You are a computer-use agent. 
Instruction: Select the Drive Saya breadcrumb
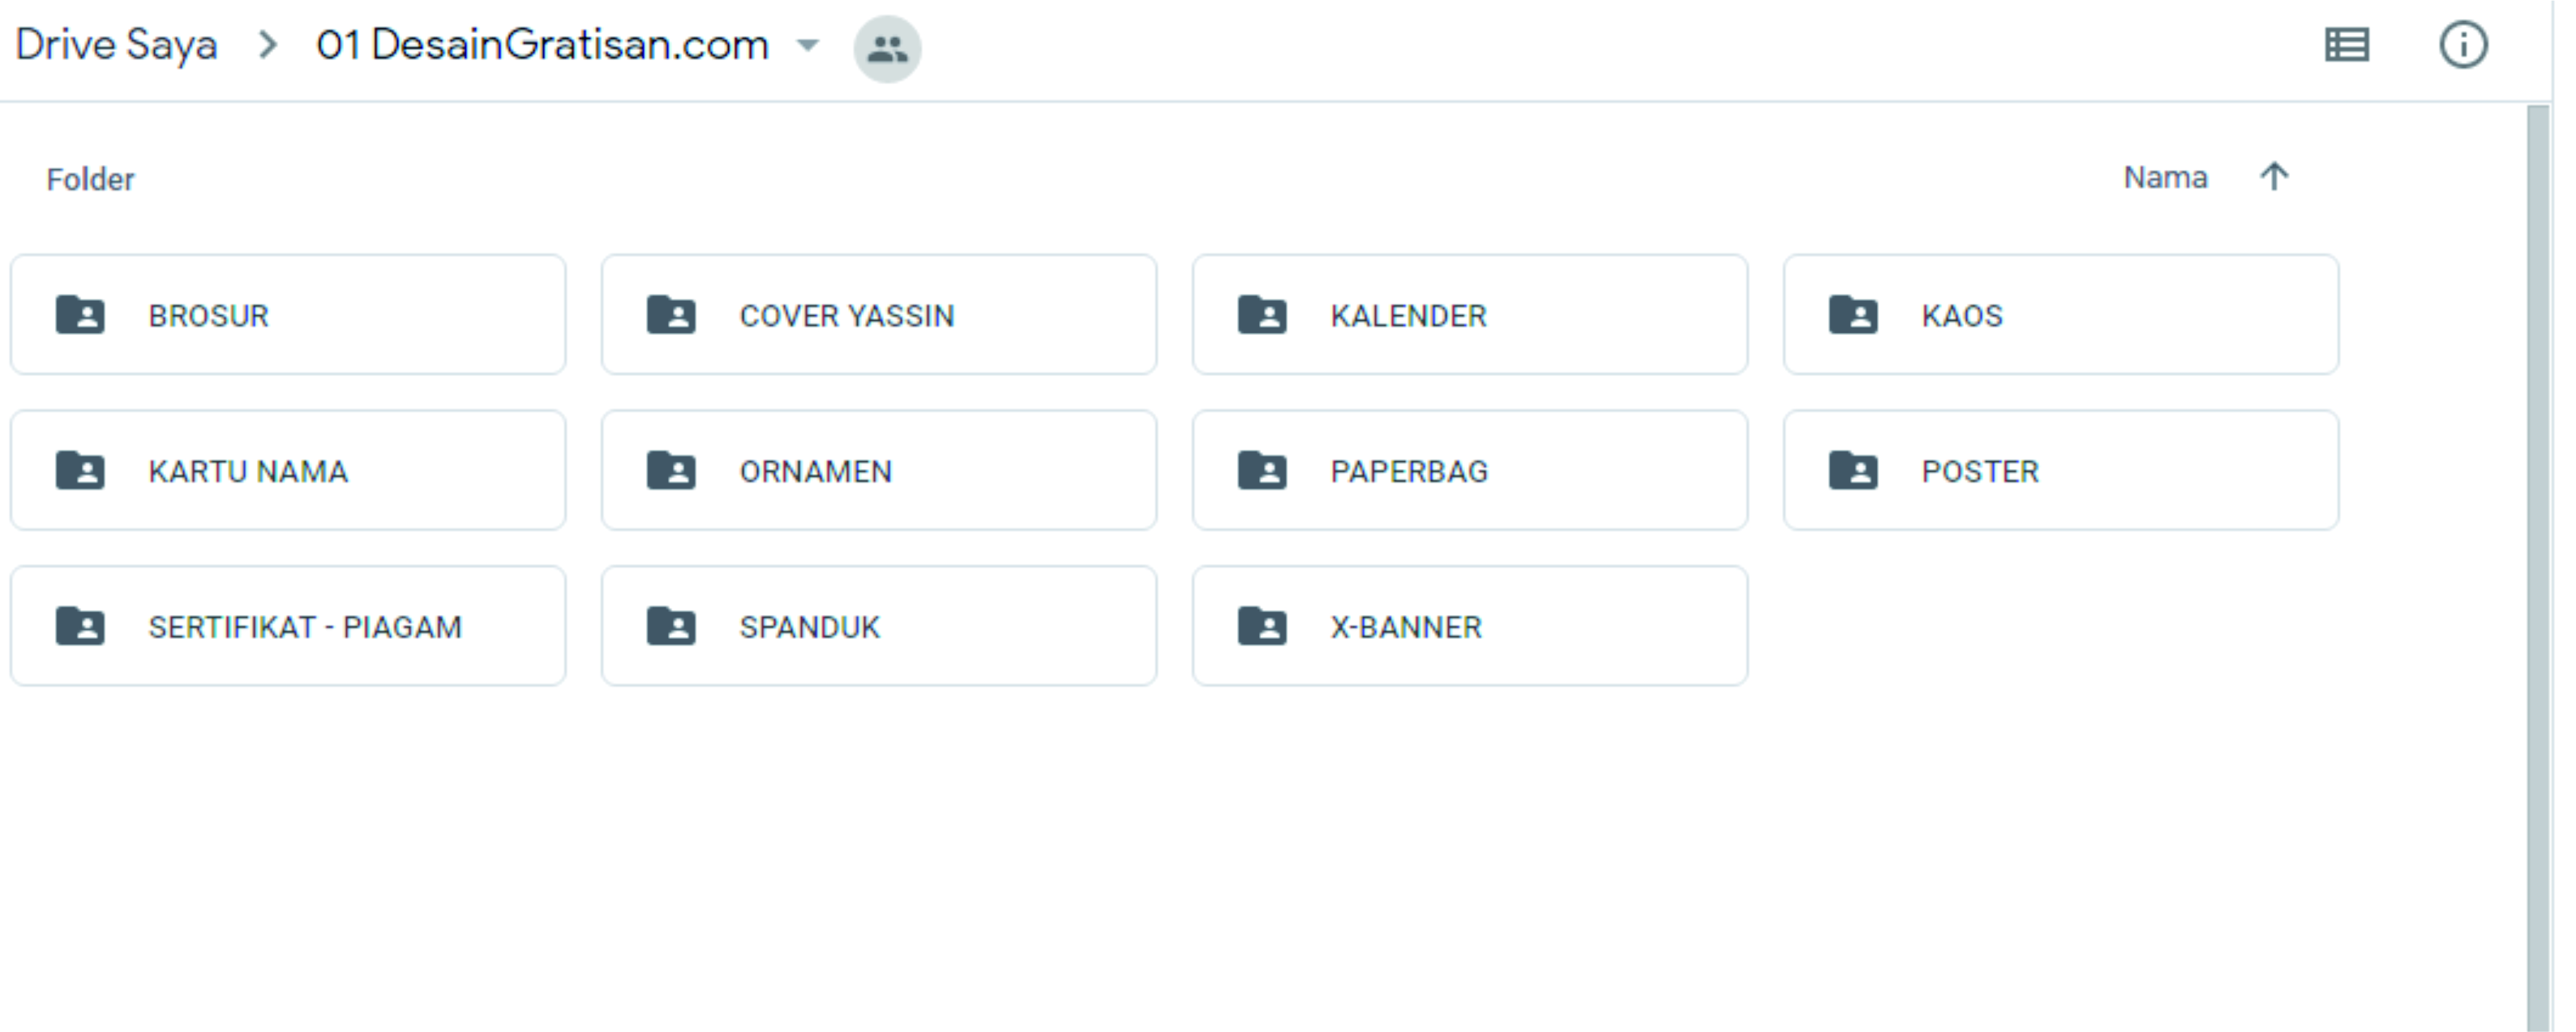pos(115,44)
